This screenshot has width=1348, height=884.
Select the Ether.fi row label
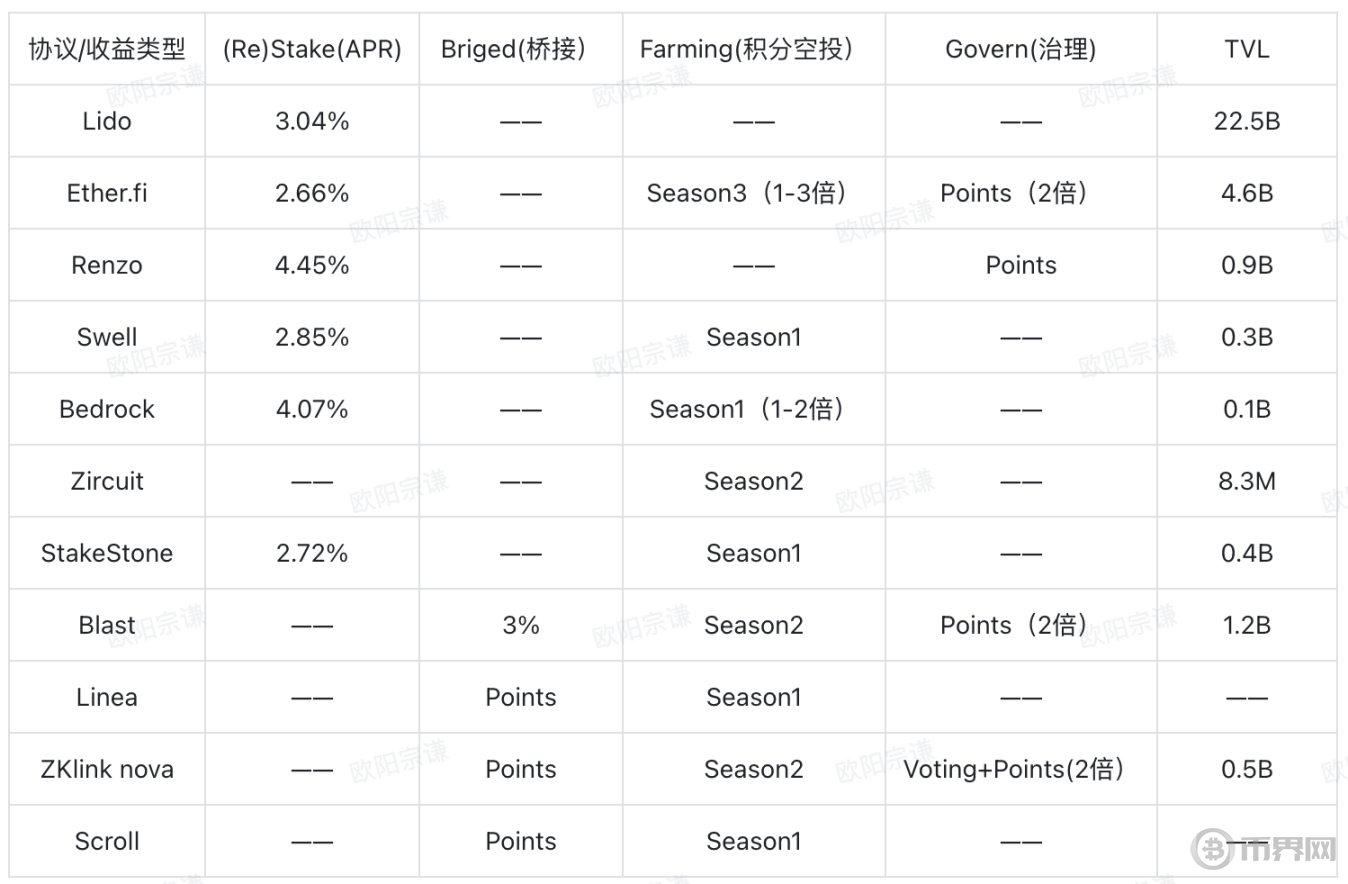tap(107, 193)
